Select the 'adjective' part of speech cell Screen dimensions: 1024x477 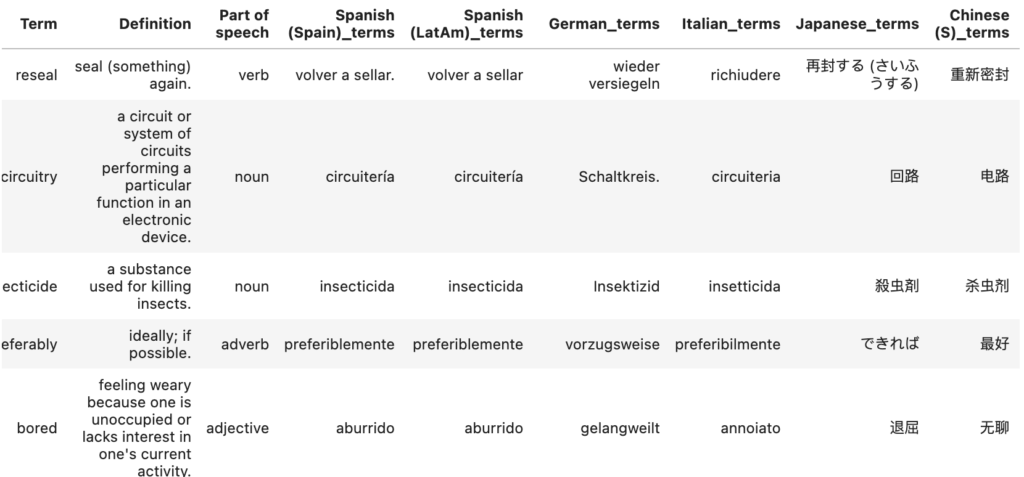[x=237, y=428]
